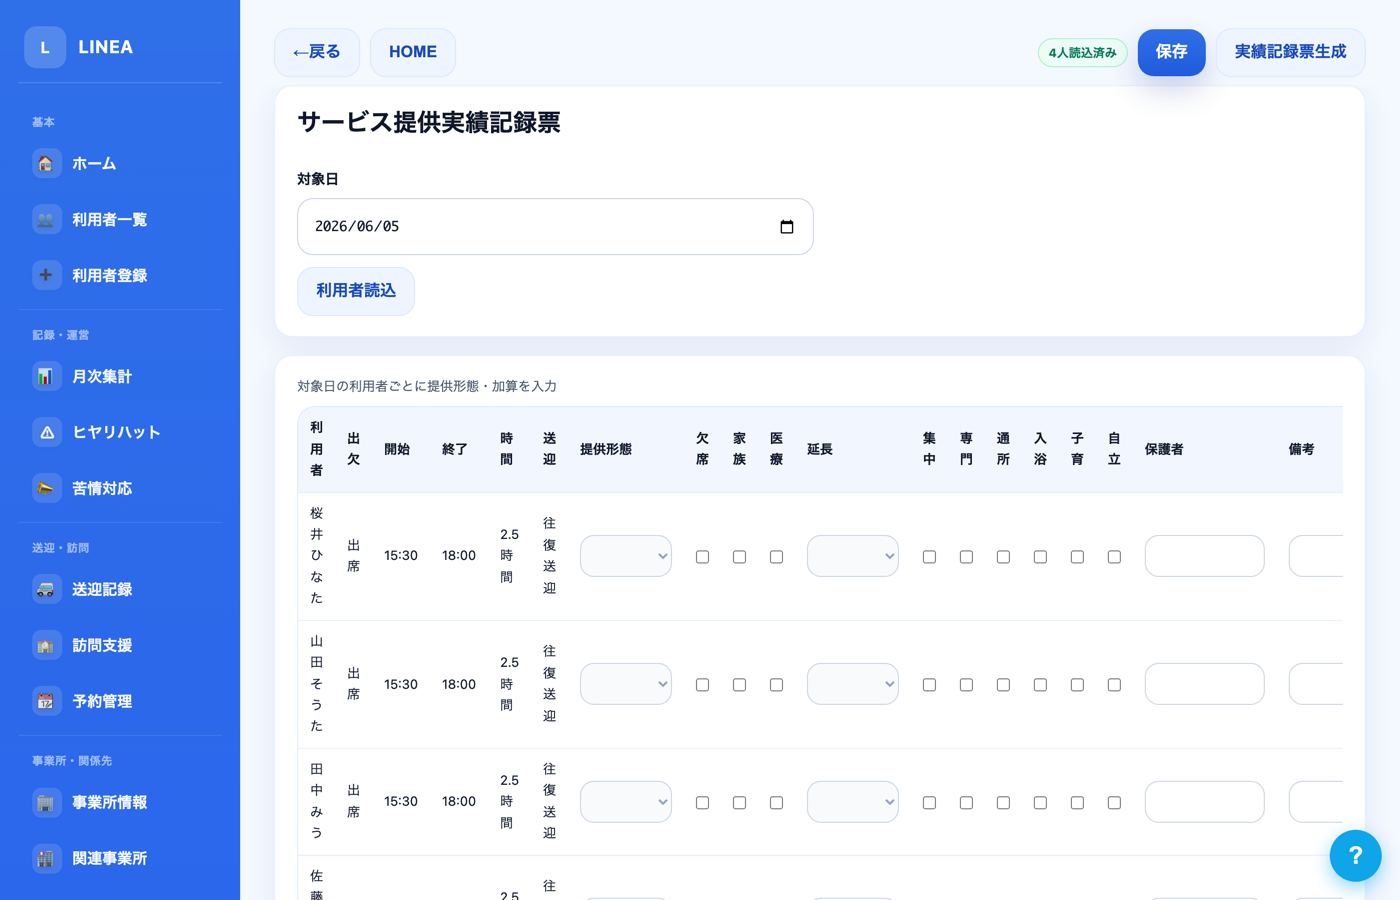The height and width of the screenshot is (900, 1400).
Task: Click the HOME button
Action: click(413, 52)
